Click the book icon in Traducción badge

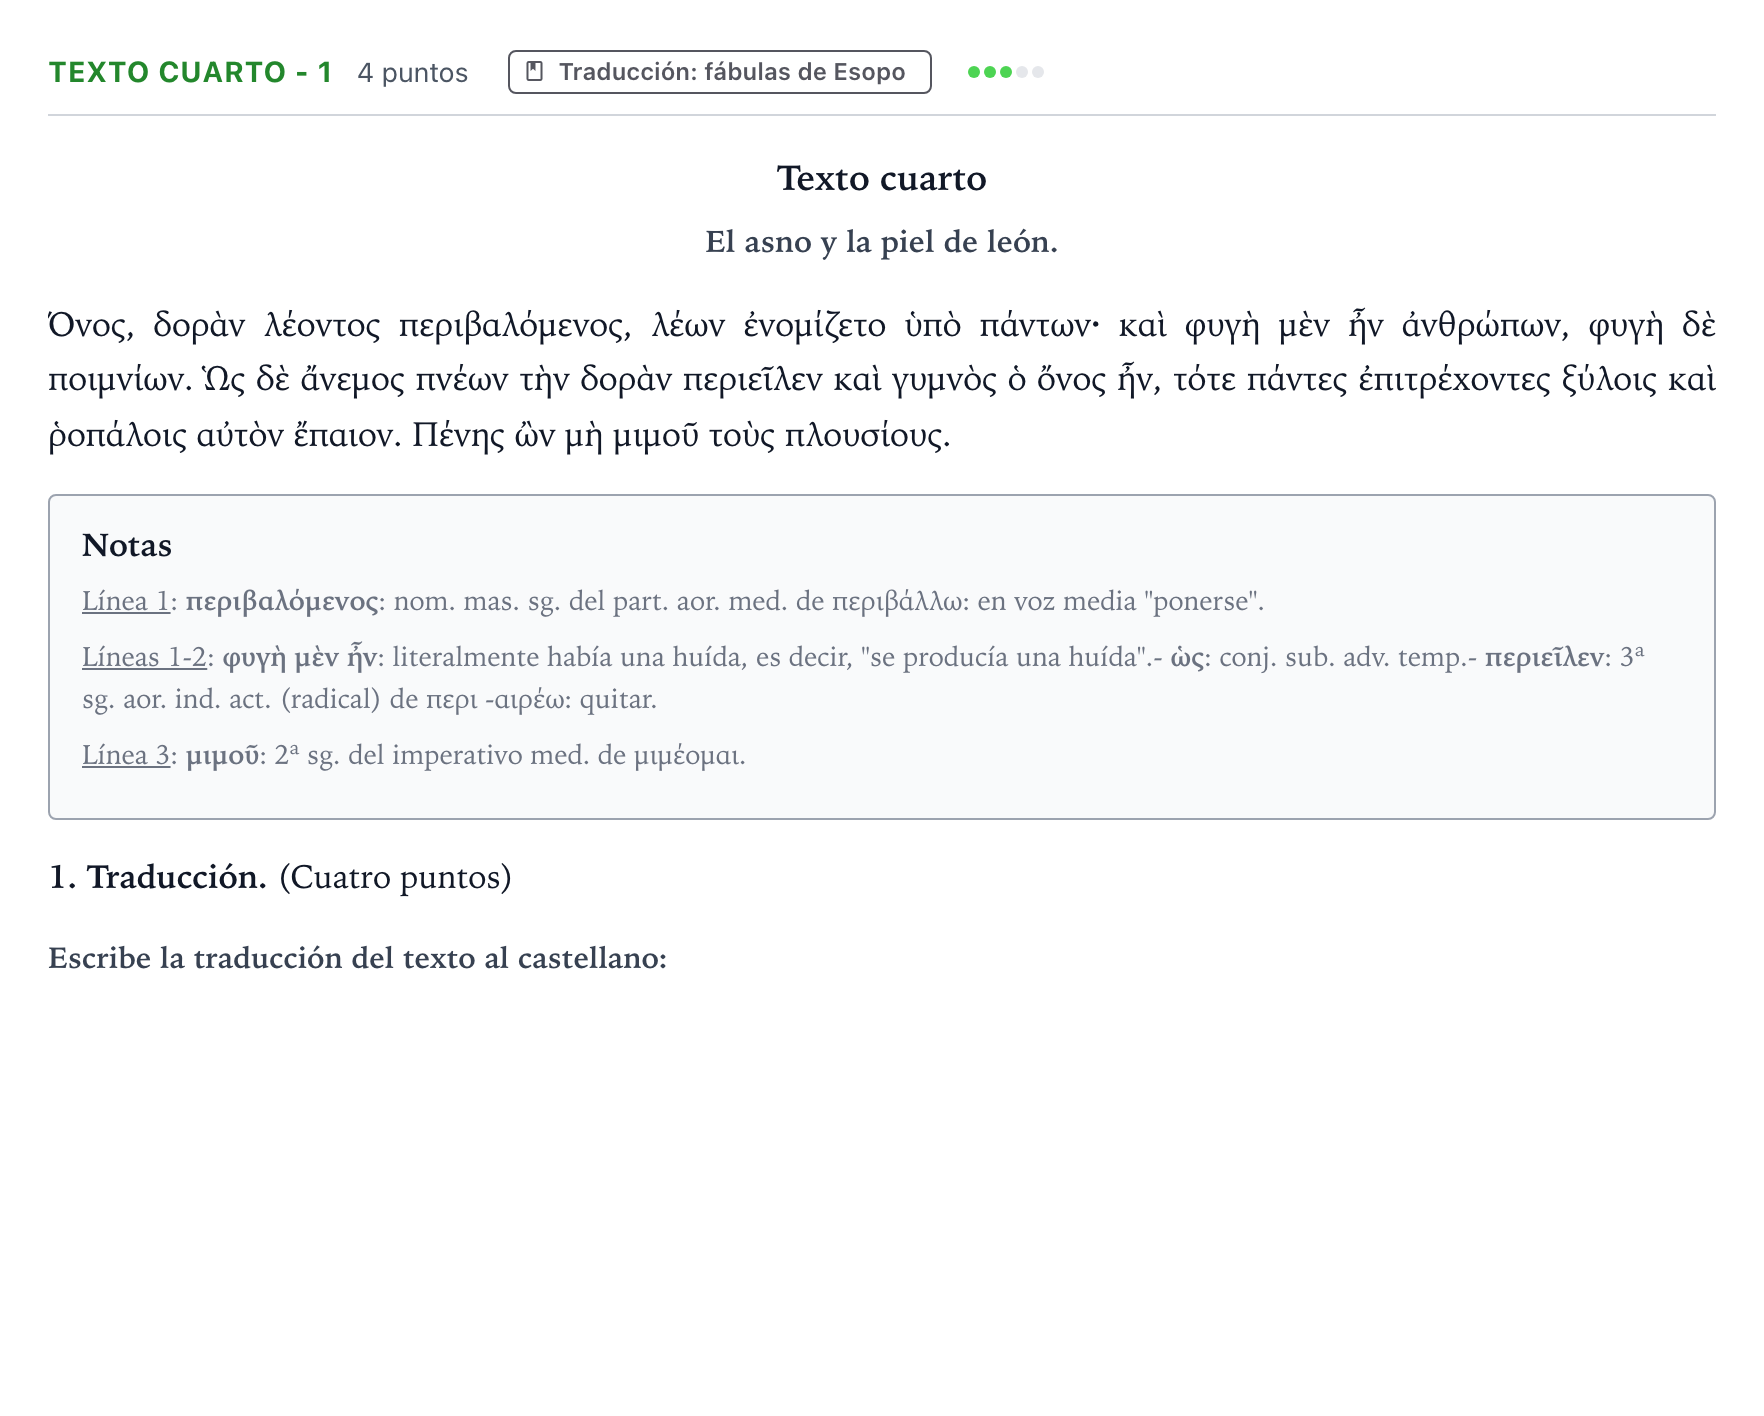pyautogui.click(x=535, y=72)
